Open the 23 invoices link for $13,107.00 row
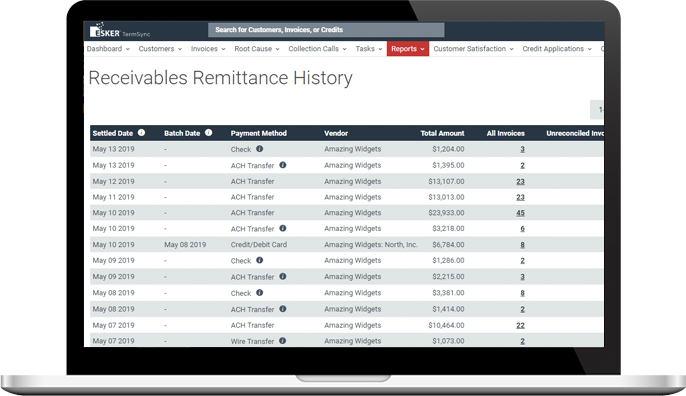686x396 pixels. (x=520, y=182)
